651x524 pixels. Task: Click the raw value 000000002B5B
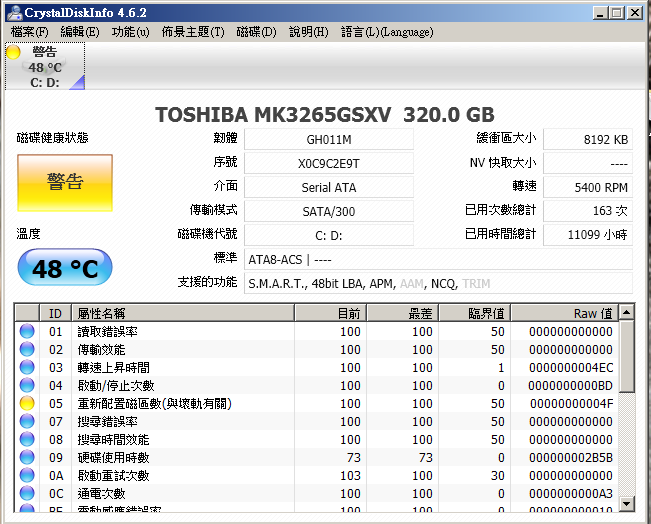571,458
